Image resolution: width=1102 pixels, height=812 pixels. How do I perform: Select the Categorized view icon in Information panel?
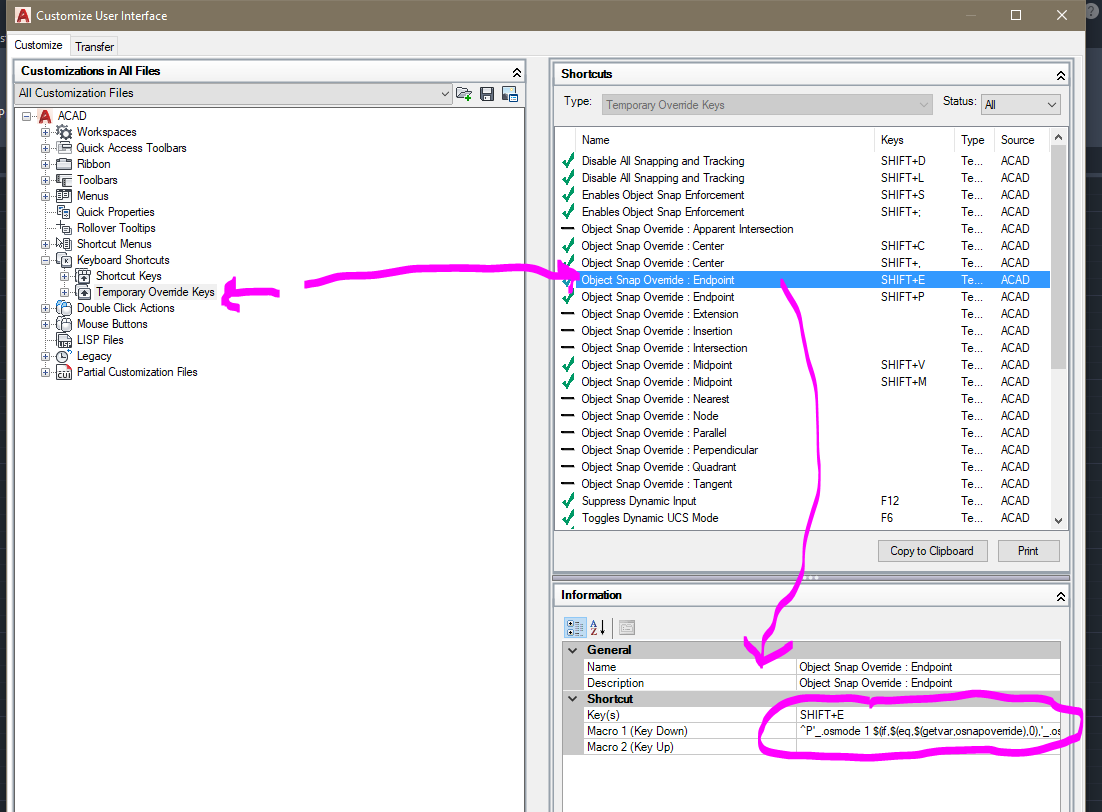pyautogui.click(x=575, y=627)
